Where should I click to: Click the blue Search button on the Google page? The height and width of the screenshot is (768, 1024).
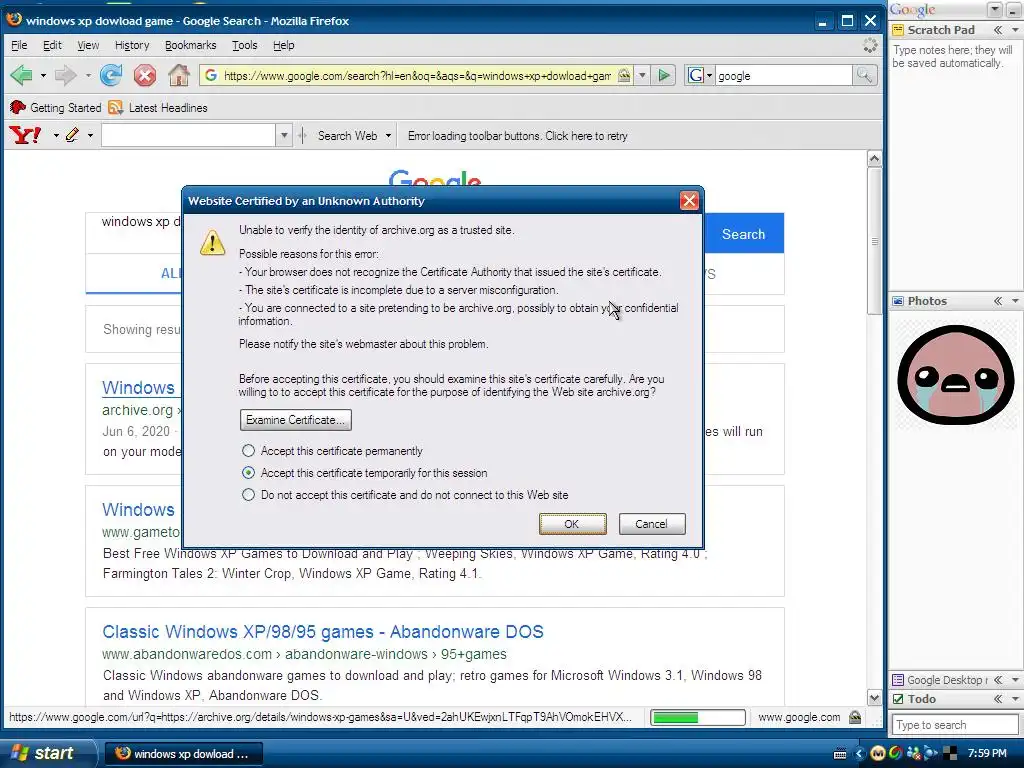[x=743, y=234]
